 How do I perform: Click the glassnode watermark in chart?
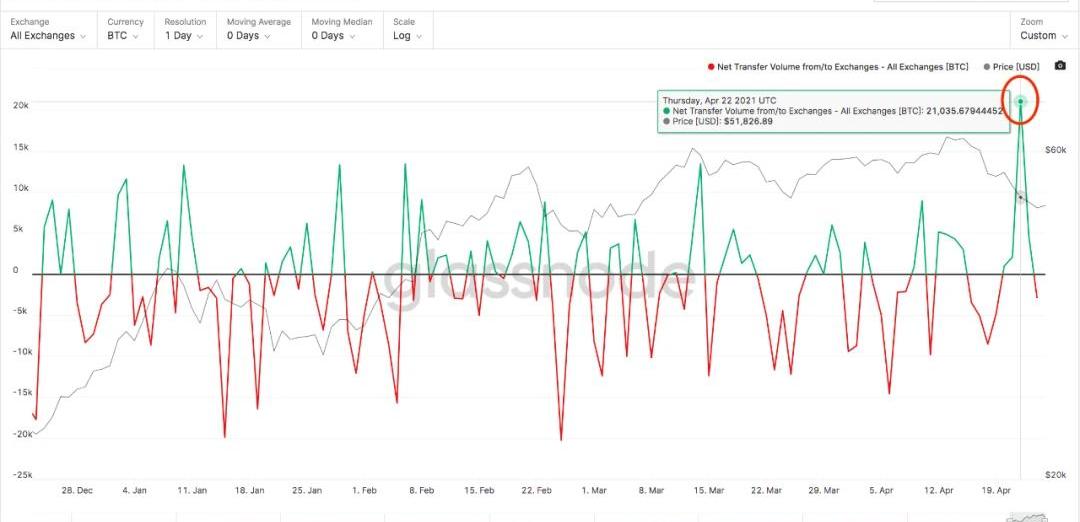tap(540, 279)
